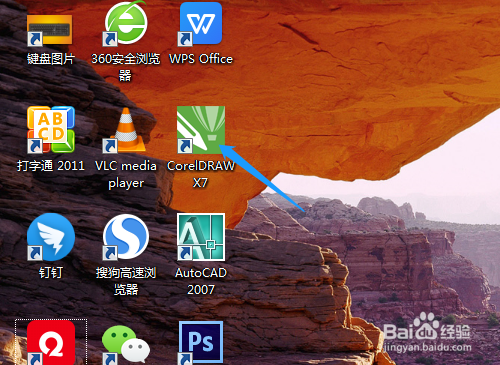Select the CorelDRAW X7 green icon
The height and width of the screenshot is (365, 500).
[x=201, y=130]
